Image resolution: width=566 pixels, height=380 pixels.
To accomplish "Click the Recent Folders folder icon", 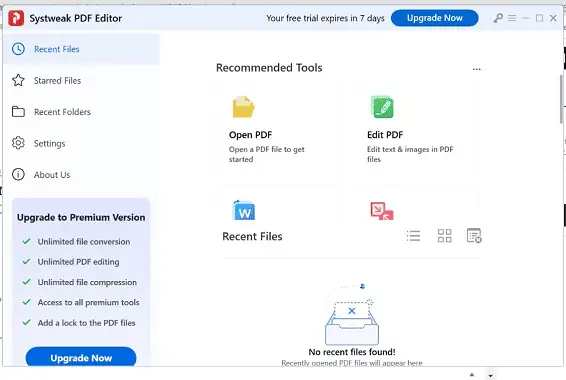I will [18, 112].
